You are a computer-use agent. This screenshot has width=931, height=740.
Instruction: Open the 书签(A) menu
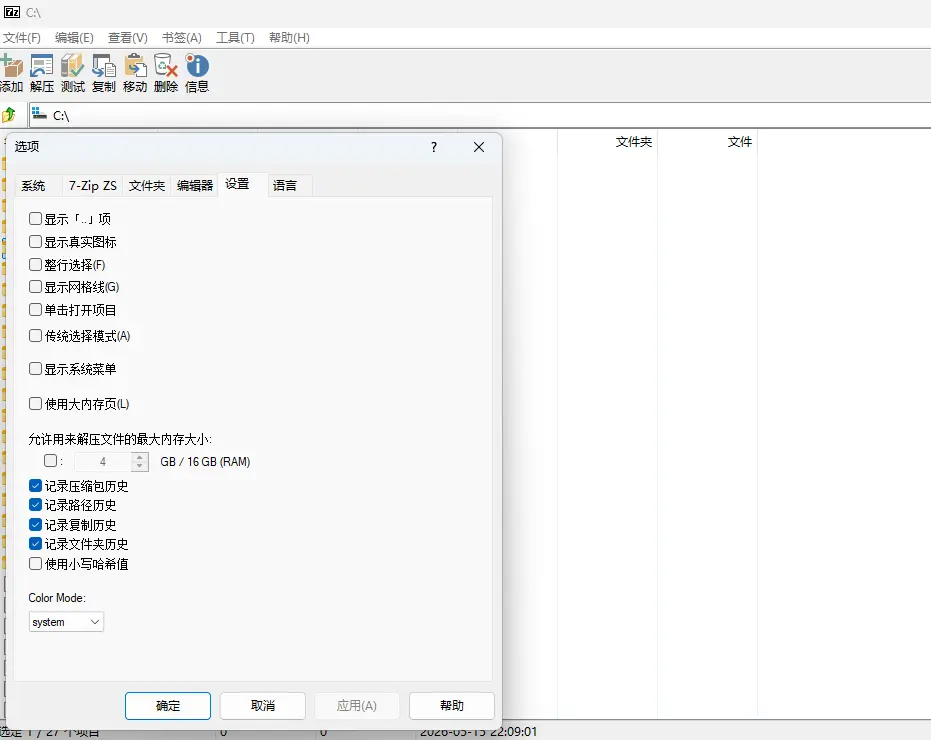pos(182,38)
